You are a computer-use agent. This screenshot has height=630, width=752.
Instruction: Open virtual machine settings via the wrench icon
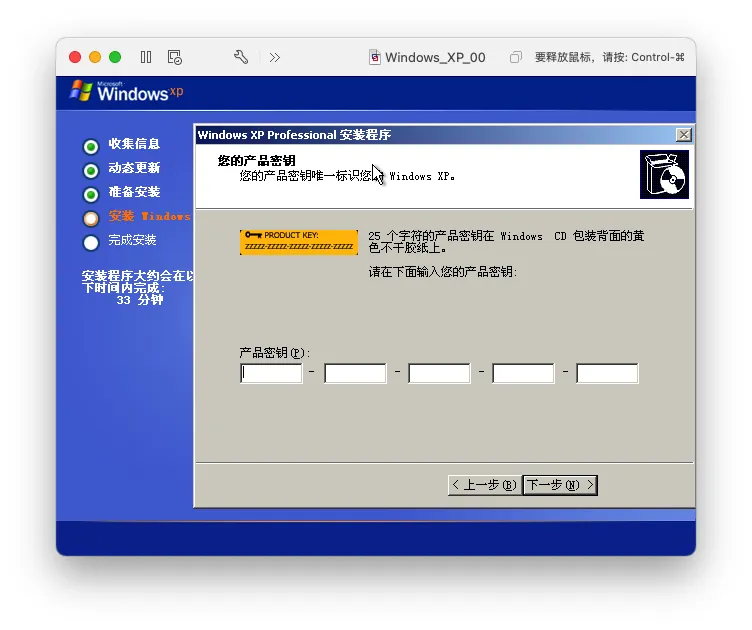(241, 58)
